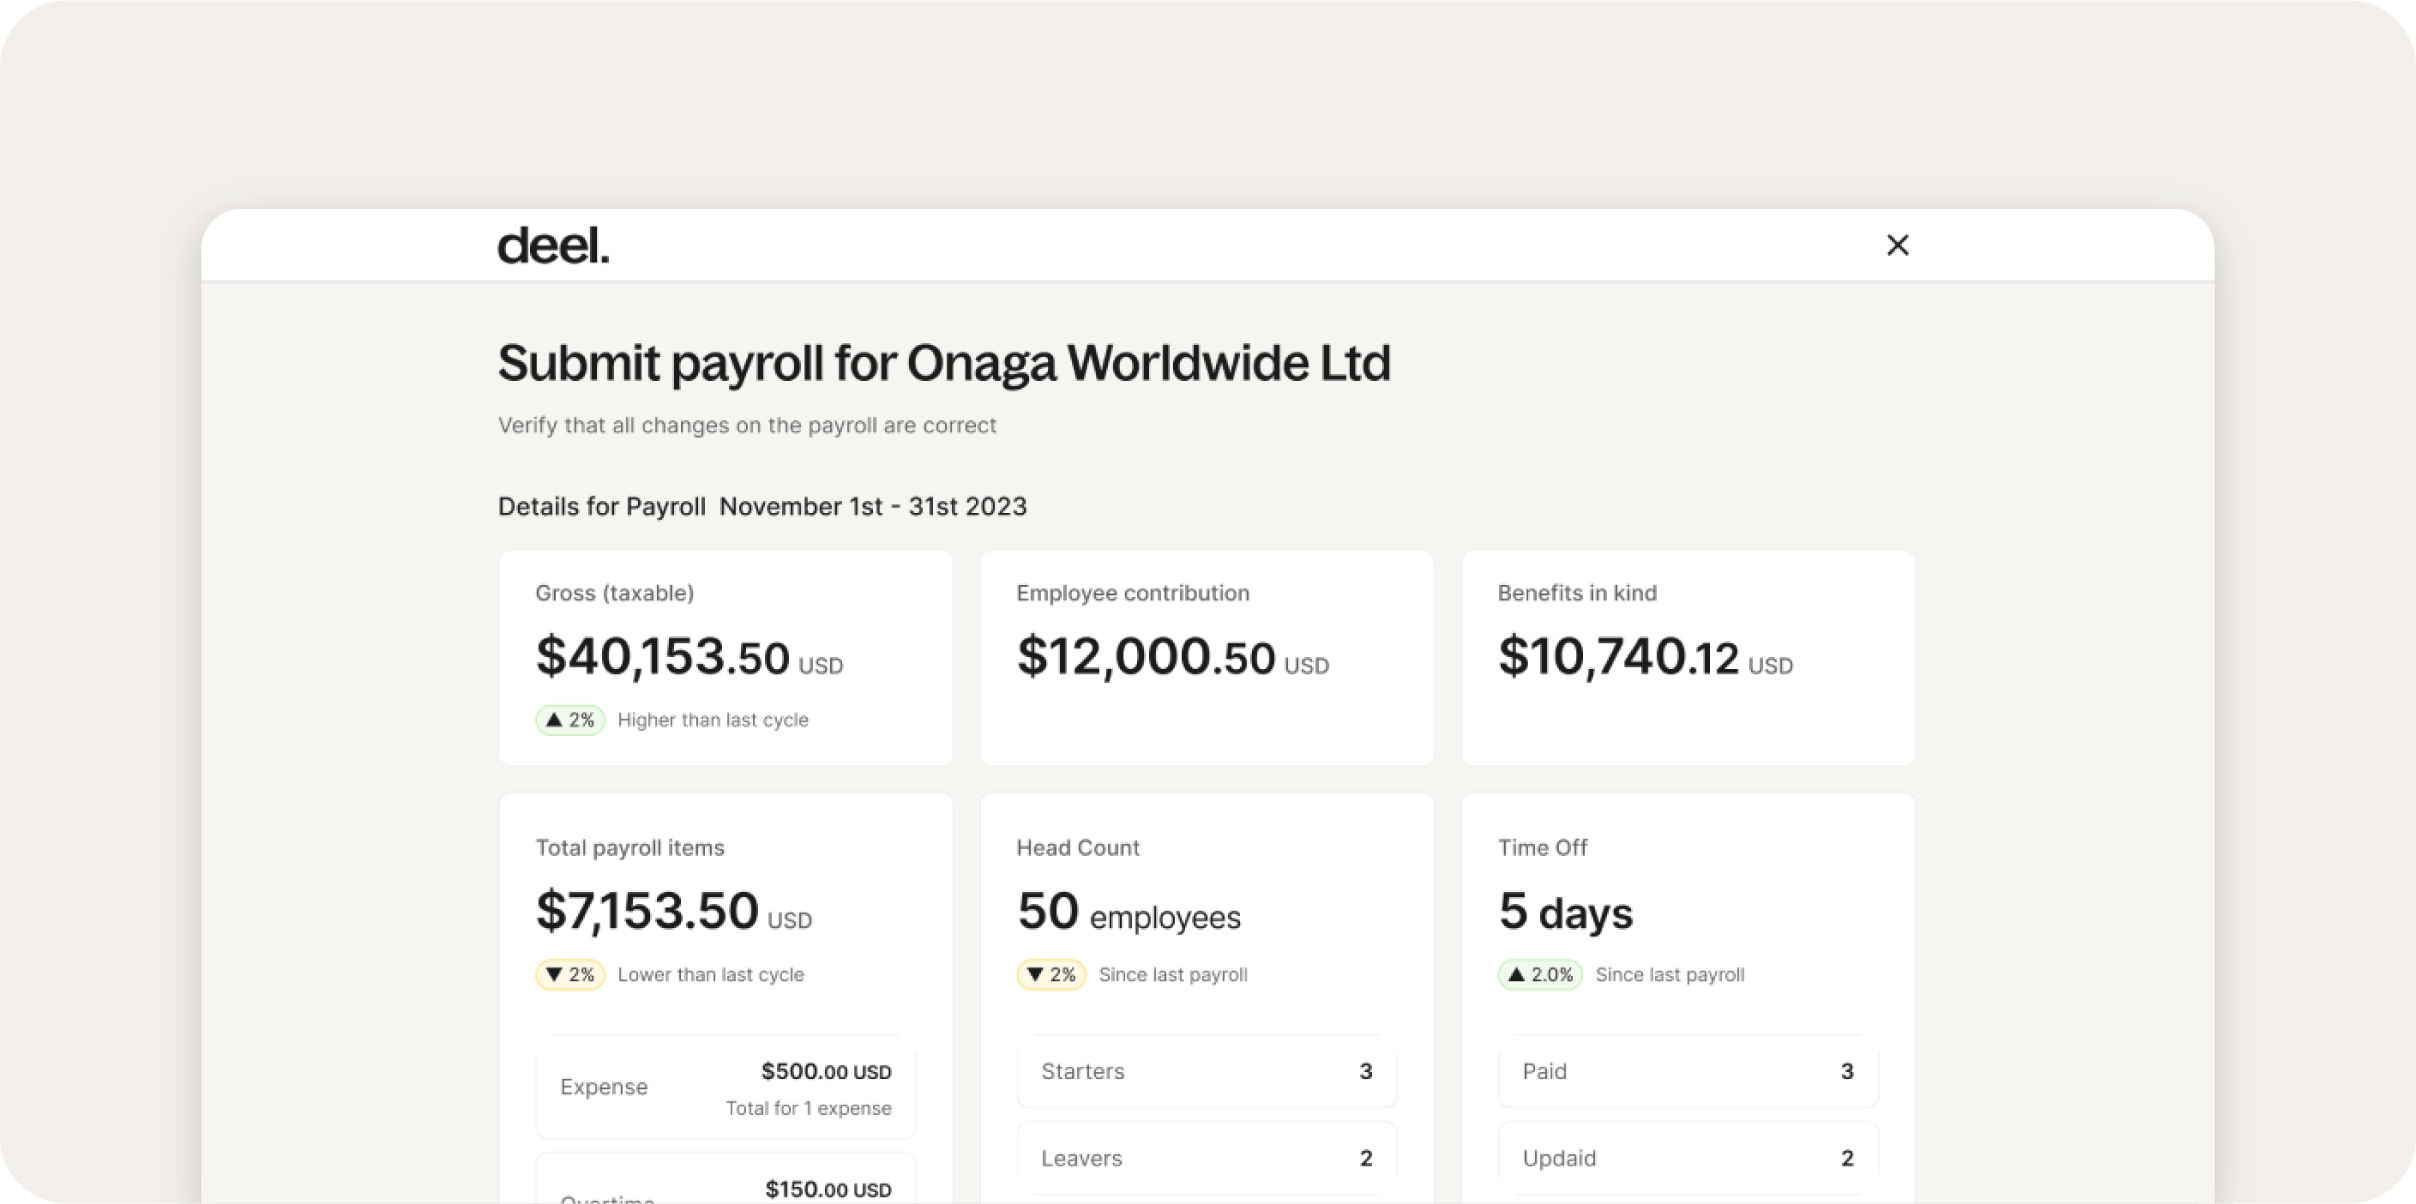Click the deel logo
The height and width of the screenshot is (1204, 2416).
click(x=551, y=245)
